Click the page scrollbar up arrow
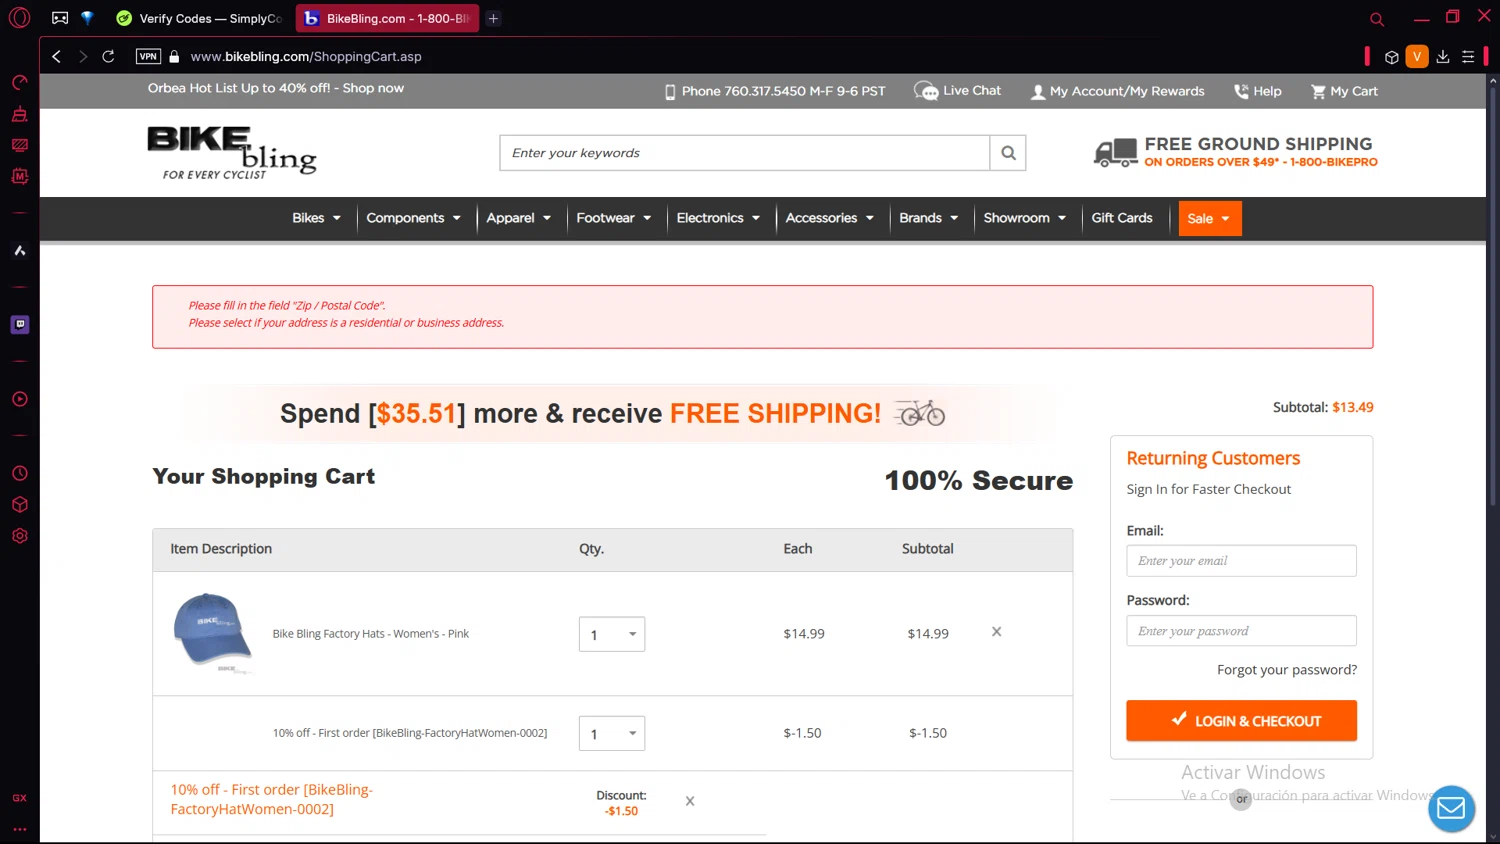Image resolution: width=1500 pixels, height=844 pixels. (x=1492, y=79)
